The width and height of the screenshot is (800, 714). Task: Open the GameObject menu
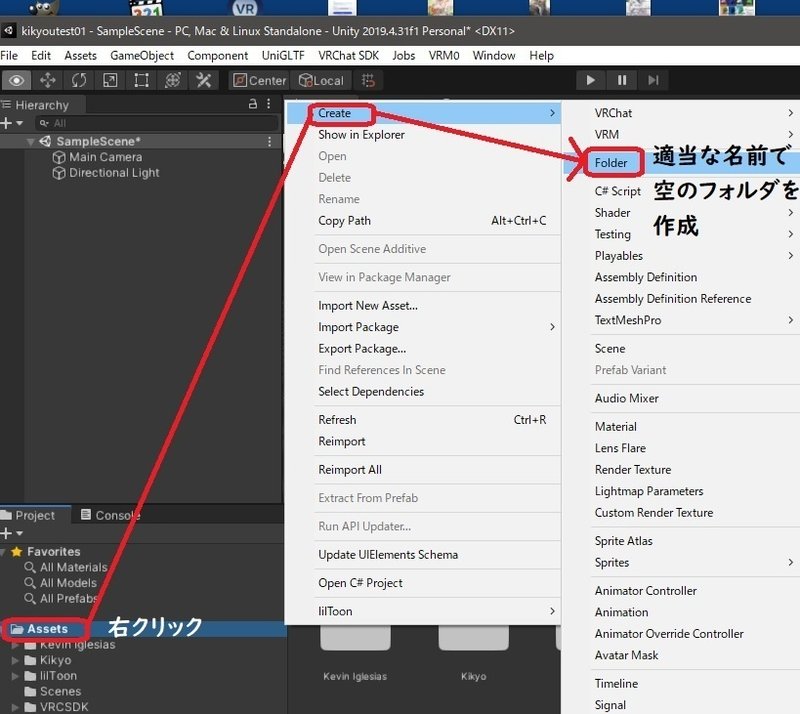point(142,55)
